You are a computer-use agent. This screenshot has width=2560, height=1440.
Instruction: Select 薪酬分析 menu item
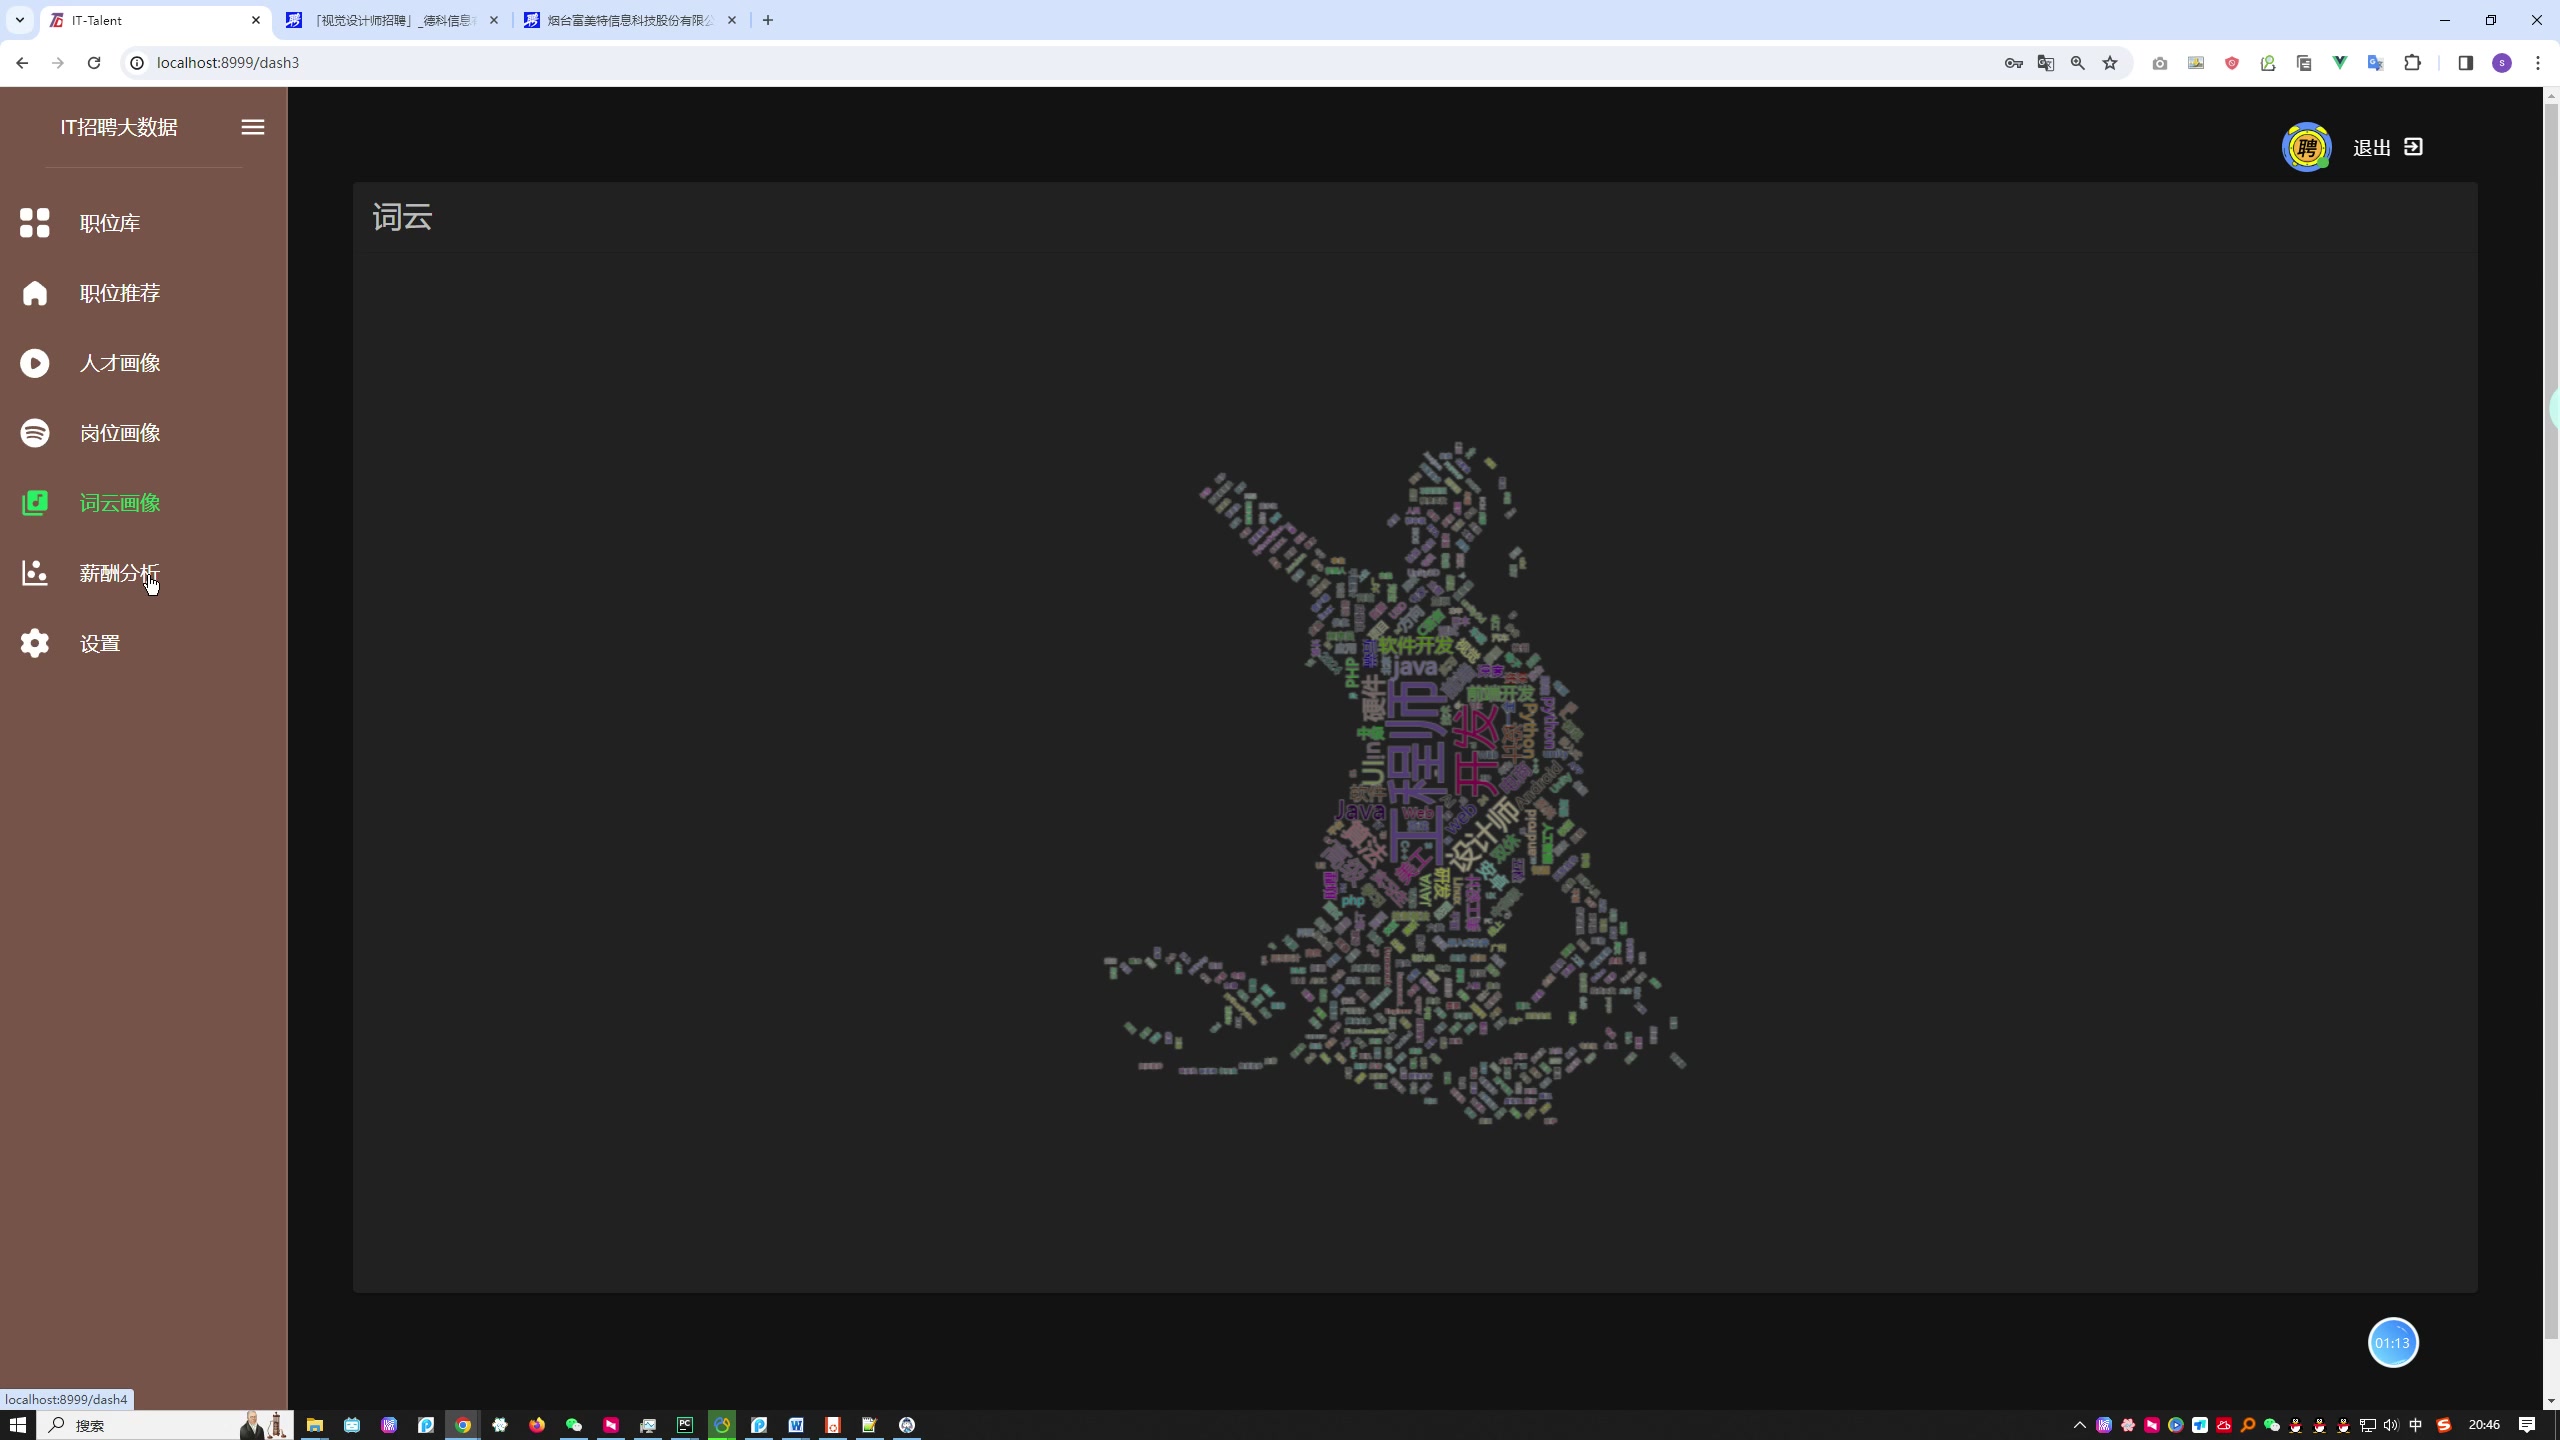(120, 573)
